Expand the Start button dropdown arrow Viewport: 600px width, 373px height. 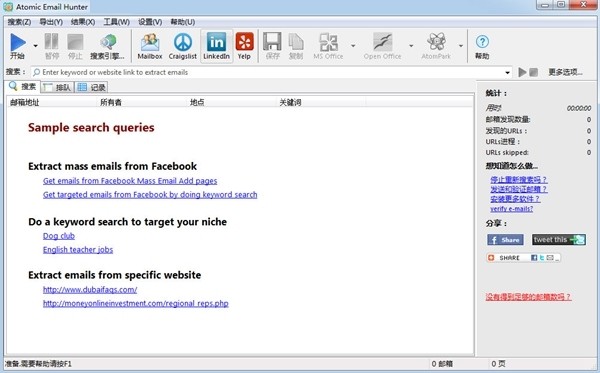(x=35, y=46)
